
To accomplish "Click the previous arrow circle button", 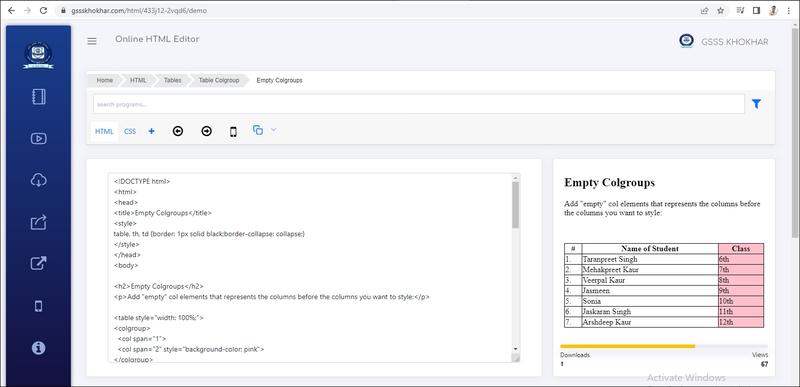I will 178,132.
